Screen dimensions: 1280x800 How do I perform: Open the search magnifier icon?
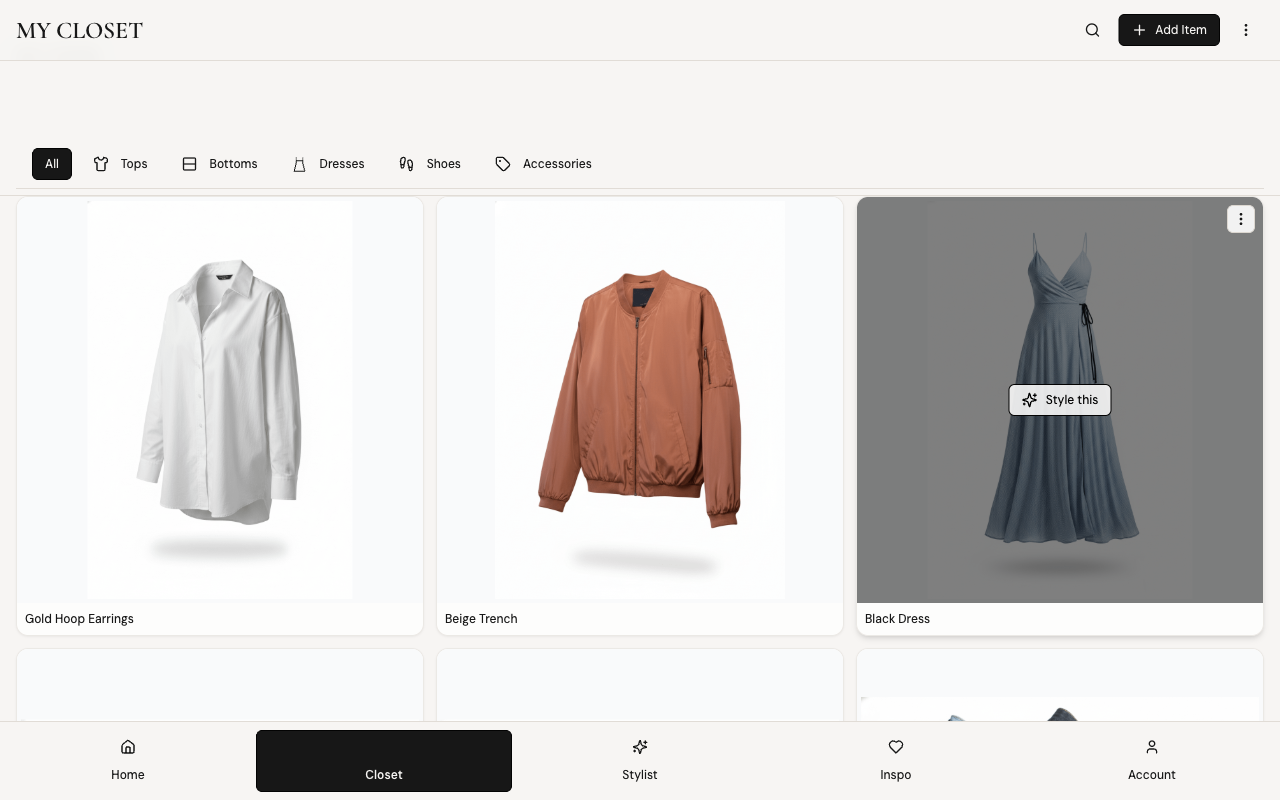(1092, 30)
